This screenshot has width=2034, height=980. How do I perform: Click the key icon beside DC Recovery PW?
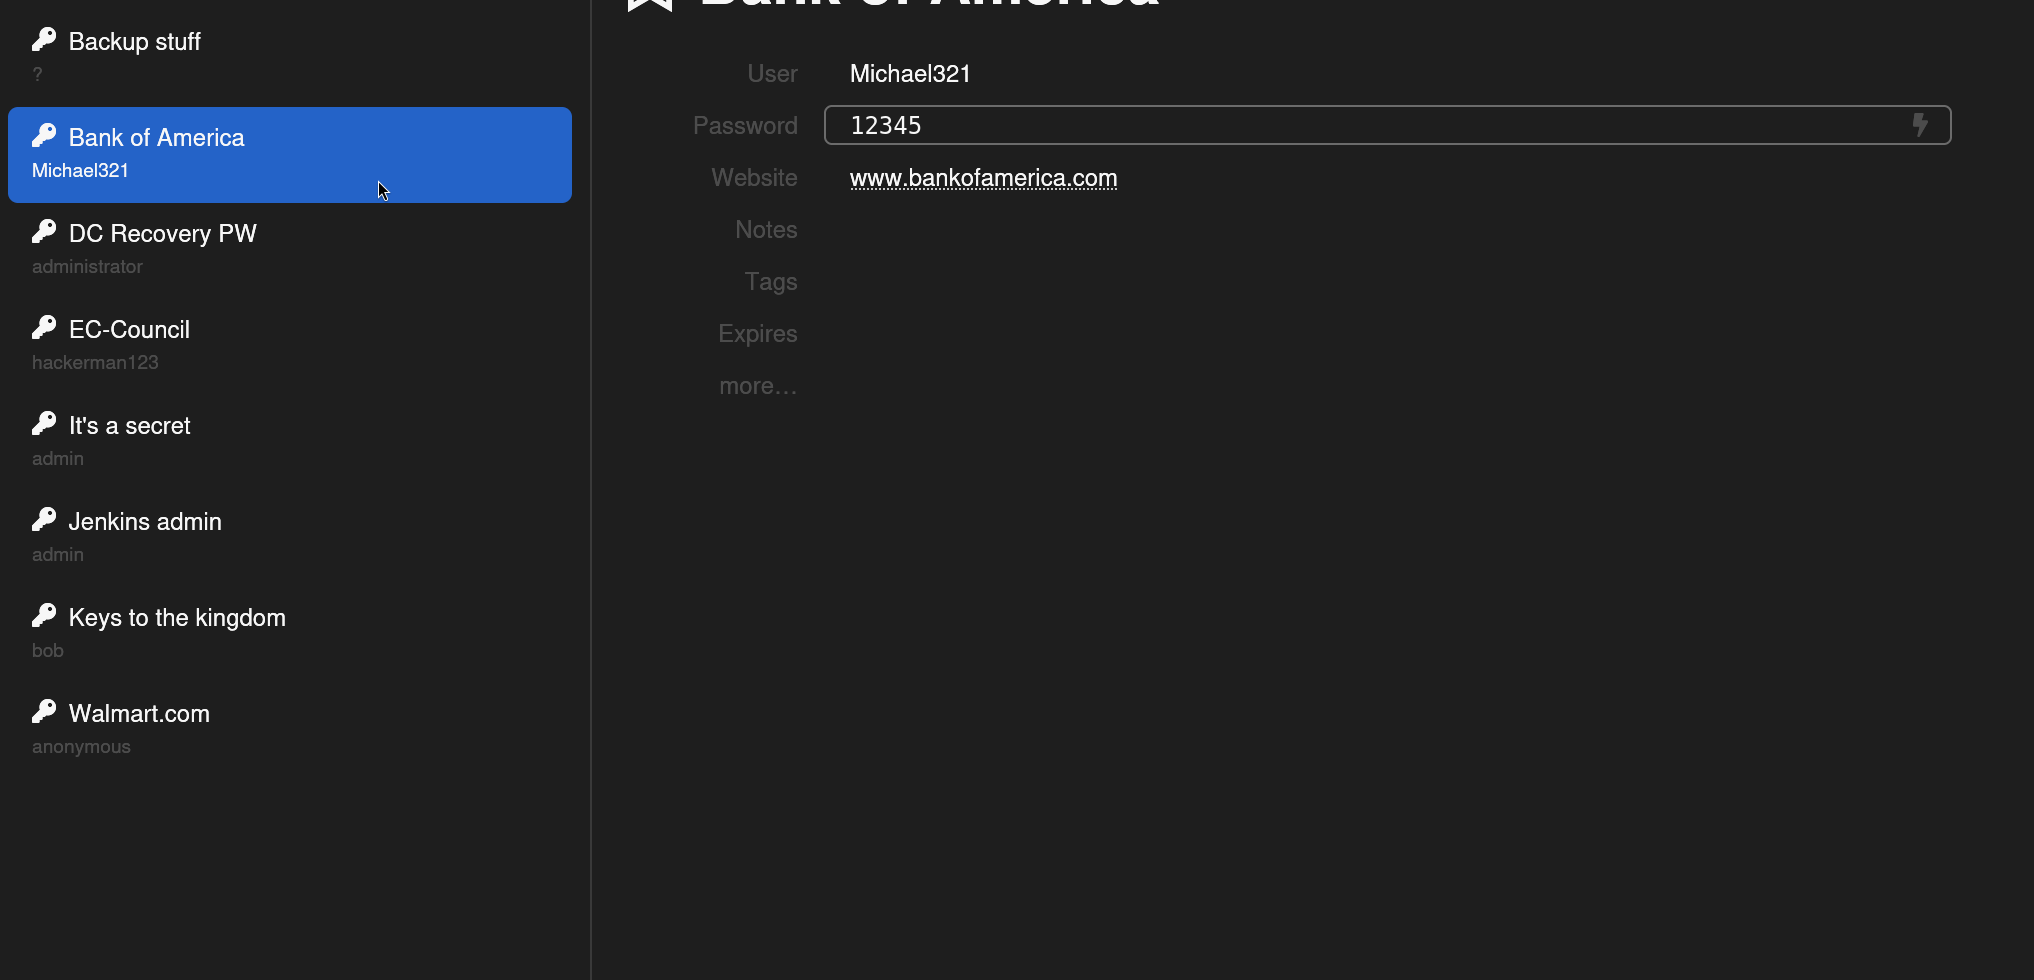[x=44, y=231]
